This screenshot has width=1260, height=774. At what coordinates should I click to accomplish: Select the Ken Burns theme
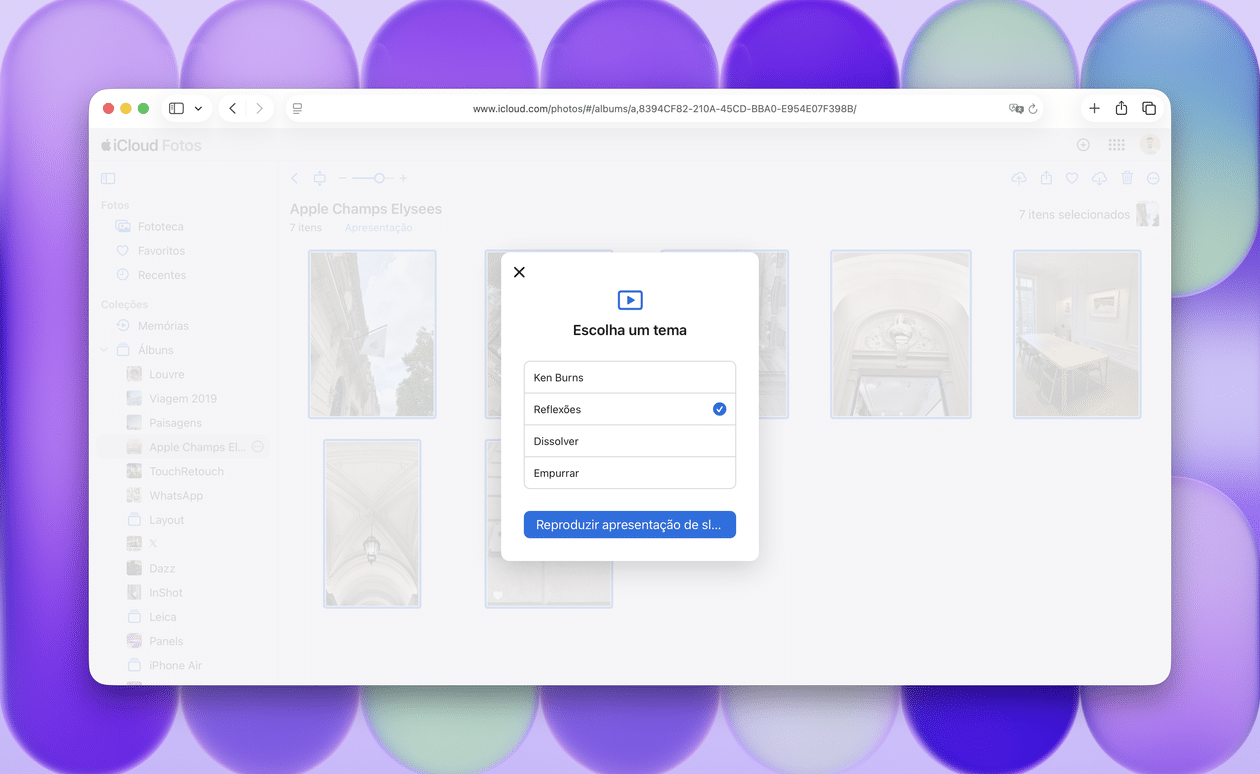coord(630,377)
